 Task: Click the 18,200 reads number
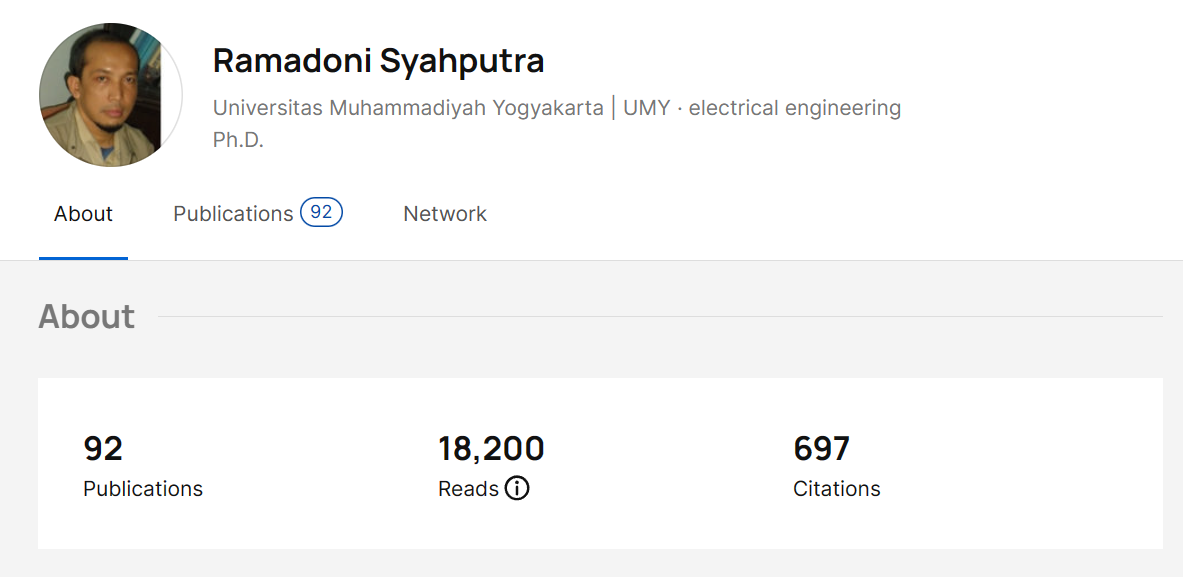pos(491,449)
